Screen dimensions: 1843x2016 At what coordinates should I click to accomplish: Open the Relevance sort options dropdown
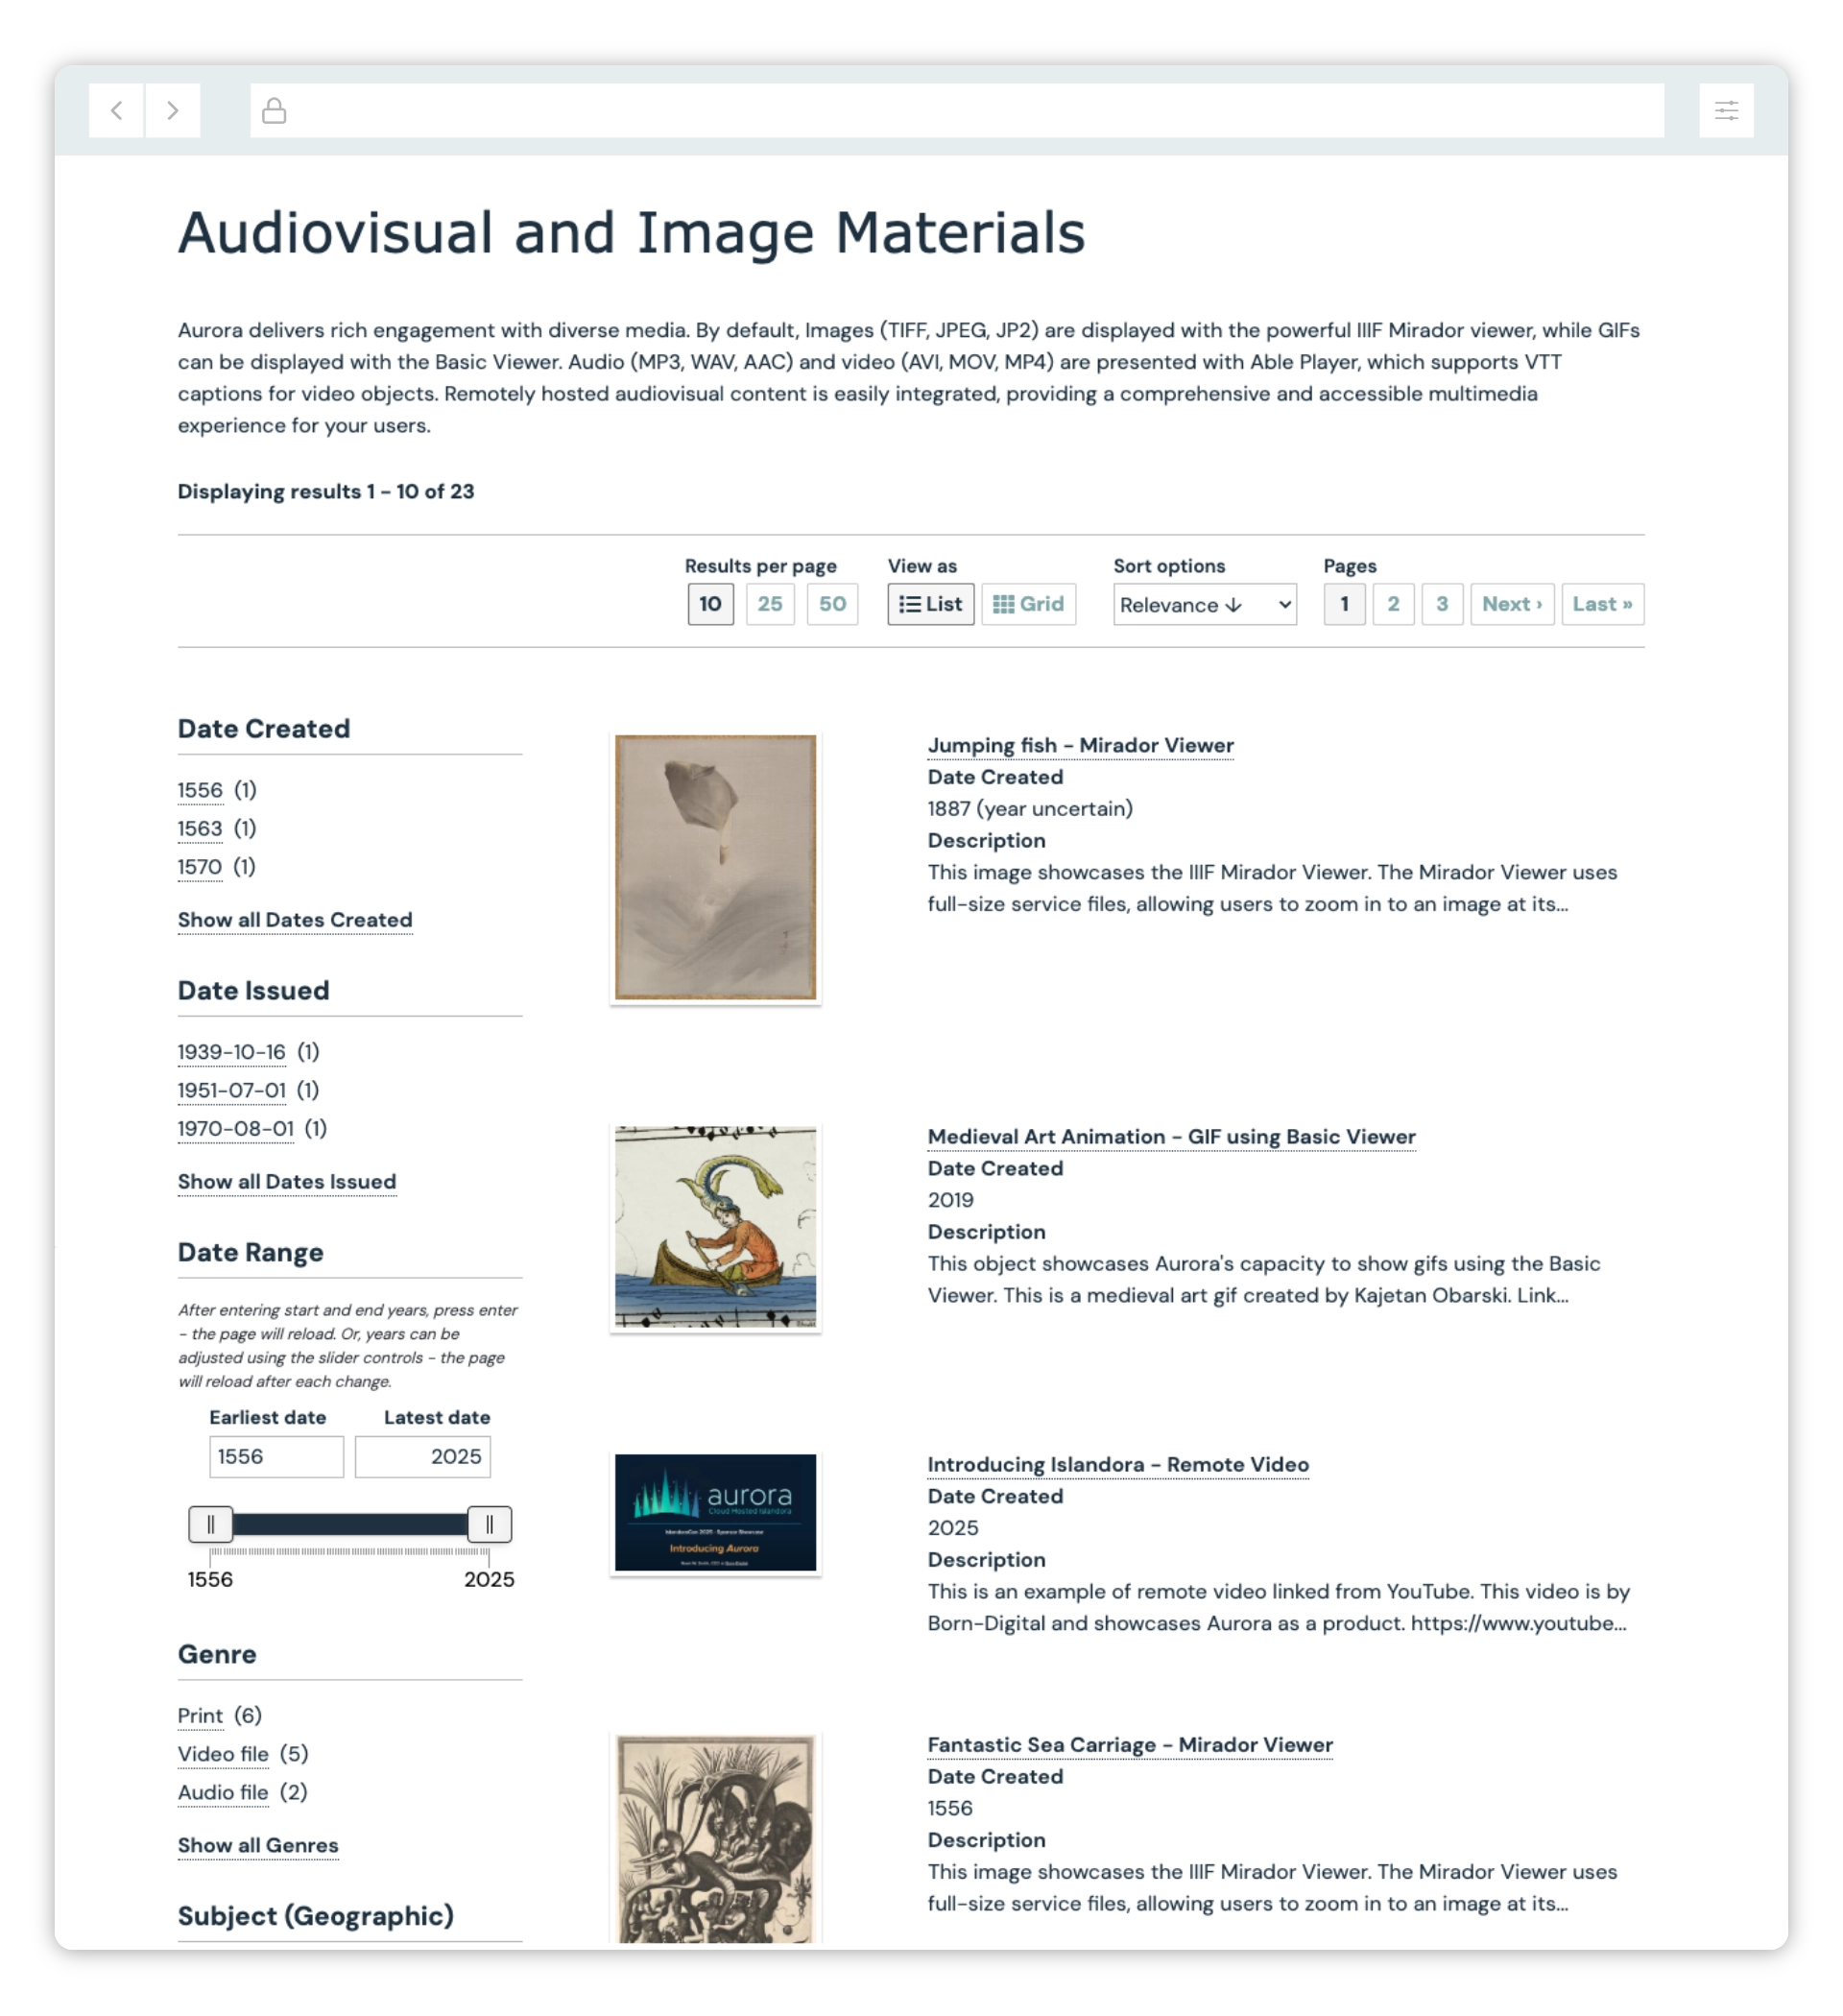point(1207,606)
